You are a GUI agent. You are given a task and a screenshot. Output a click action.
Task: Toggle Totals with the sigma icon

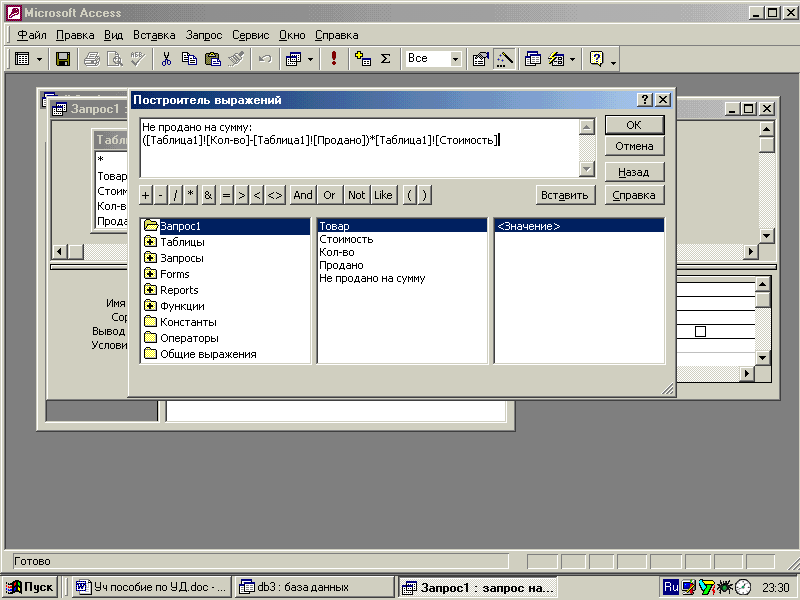pyautogui.click(x=386, y=59)
